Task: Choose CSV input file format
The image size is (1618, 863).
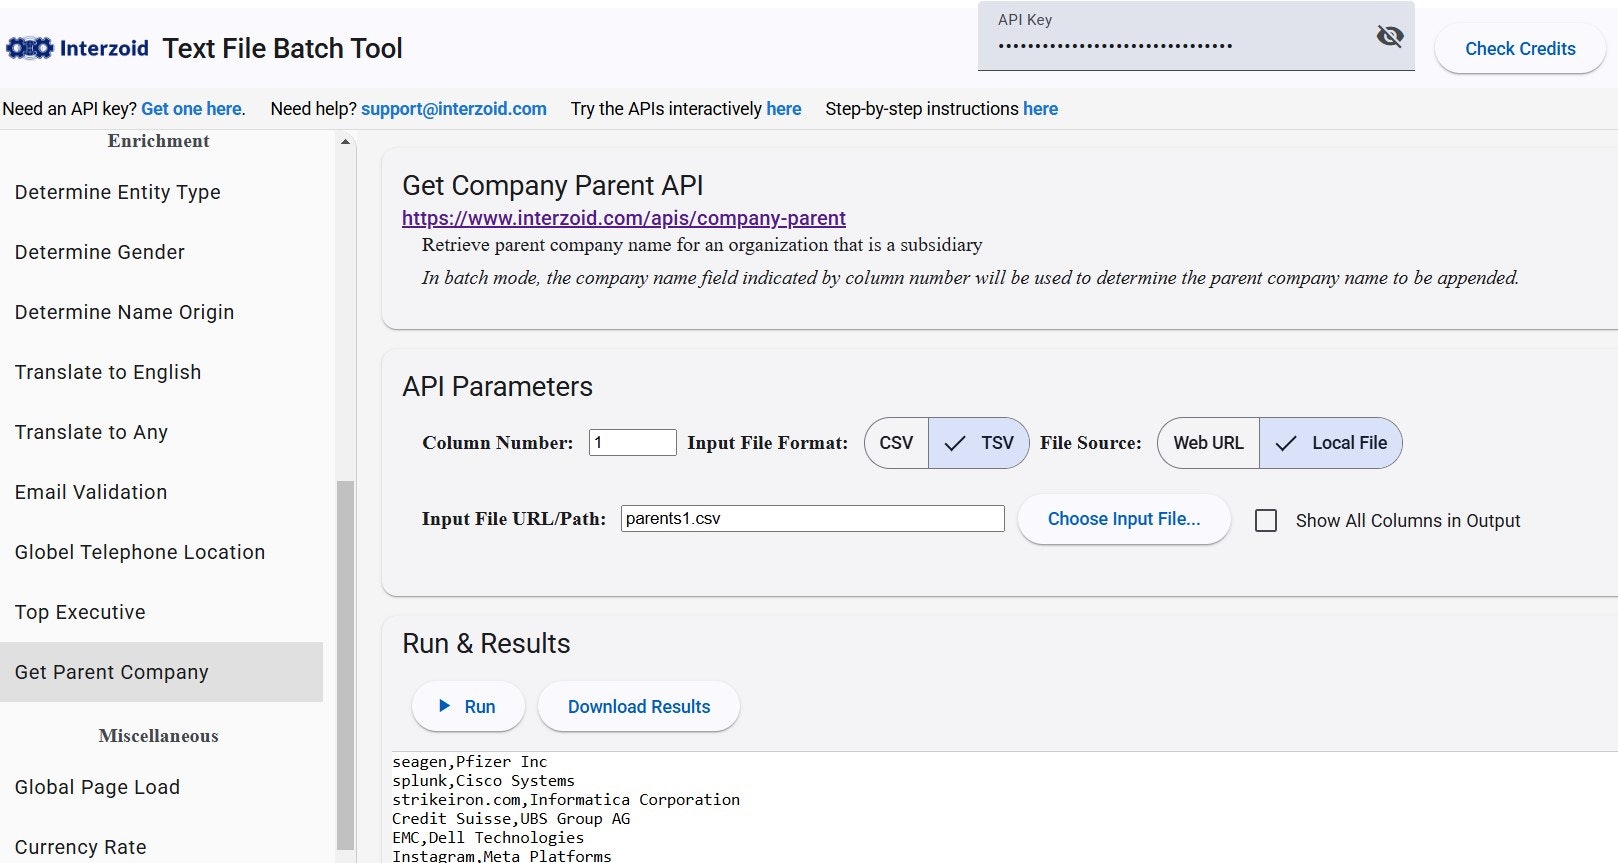Action: coord(896,443)
